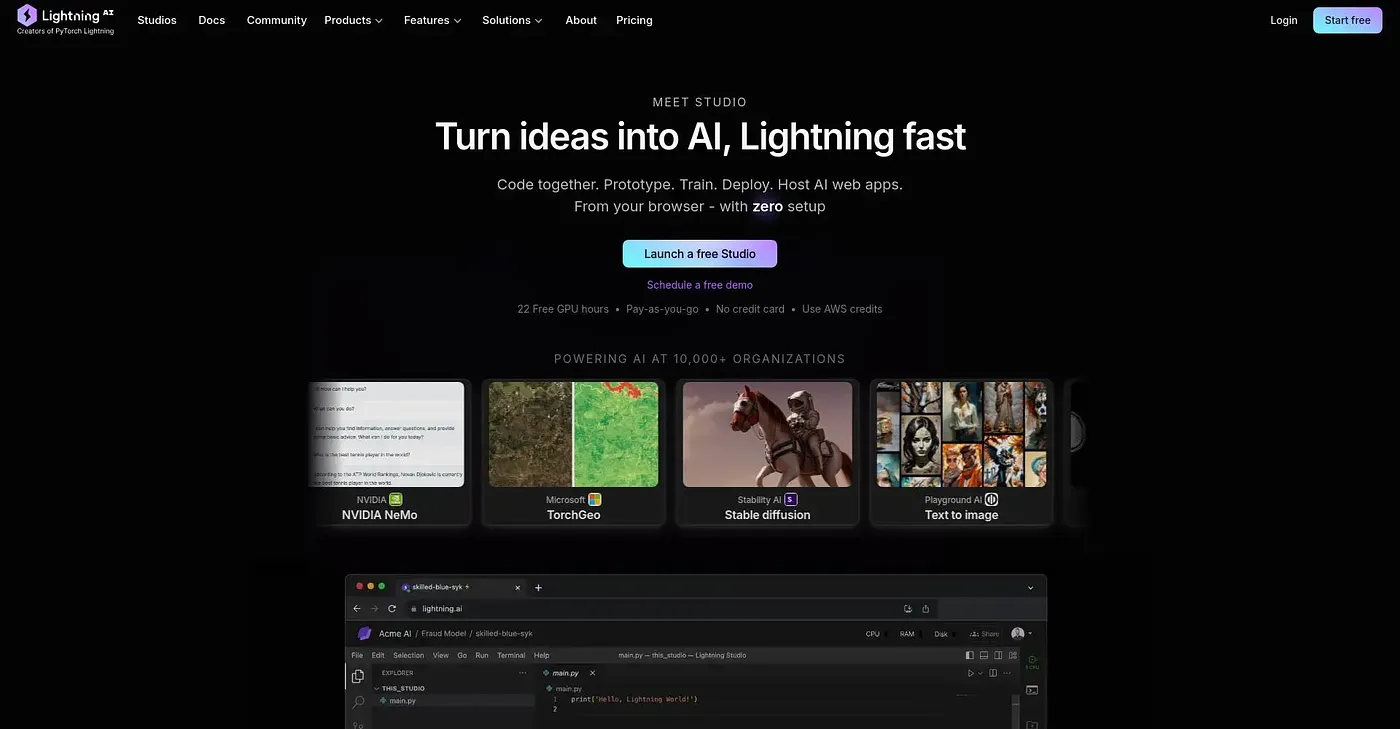This screenshot has width=1400, height=729.
Task: Click the install app icon in the address bar
Action: point(908,608)
